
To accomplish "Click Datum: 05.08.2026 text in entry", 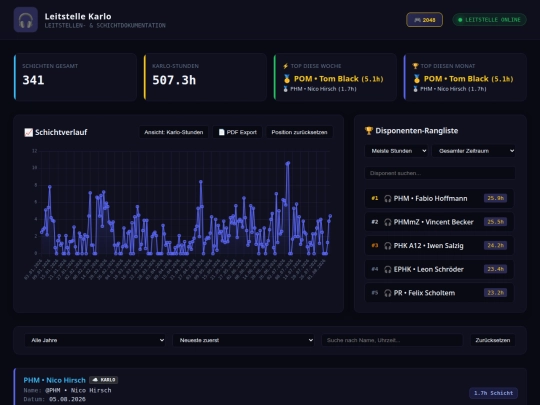I will (54, 399).
